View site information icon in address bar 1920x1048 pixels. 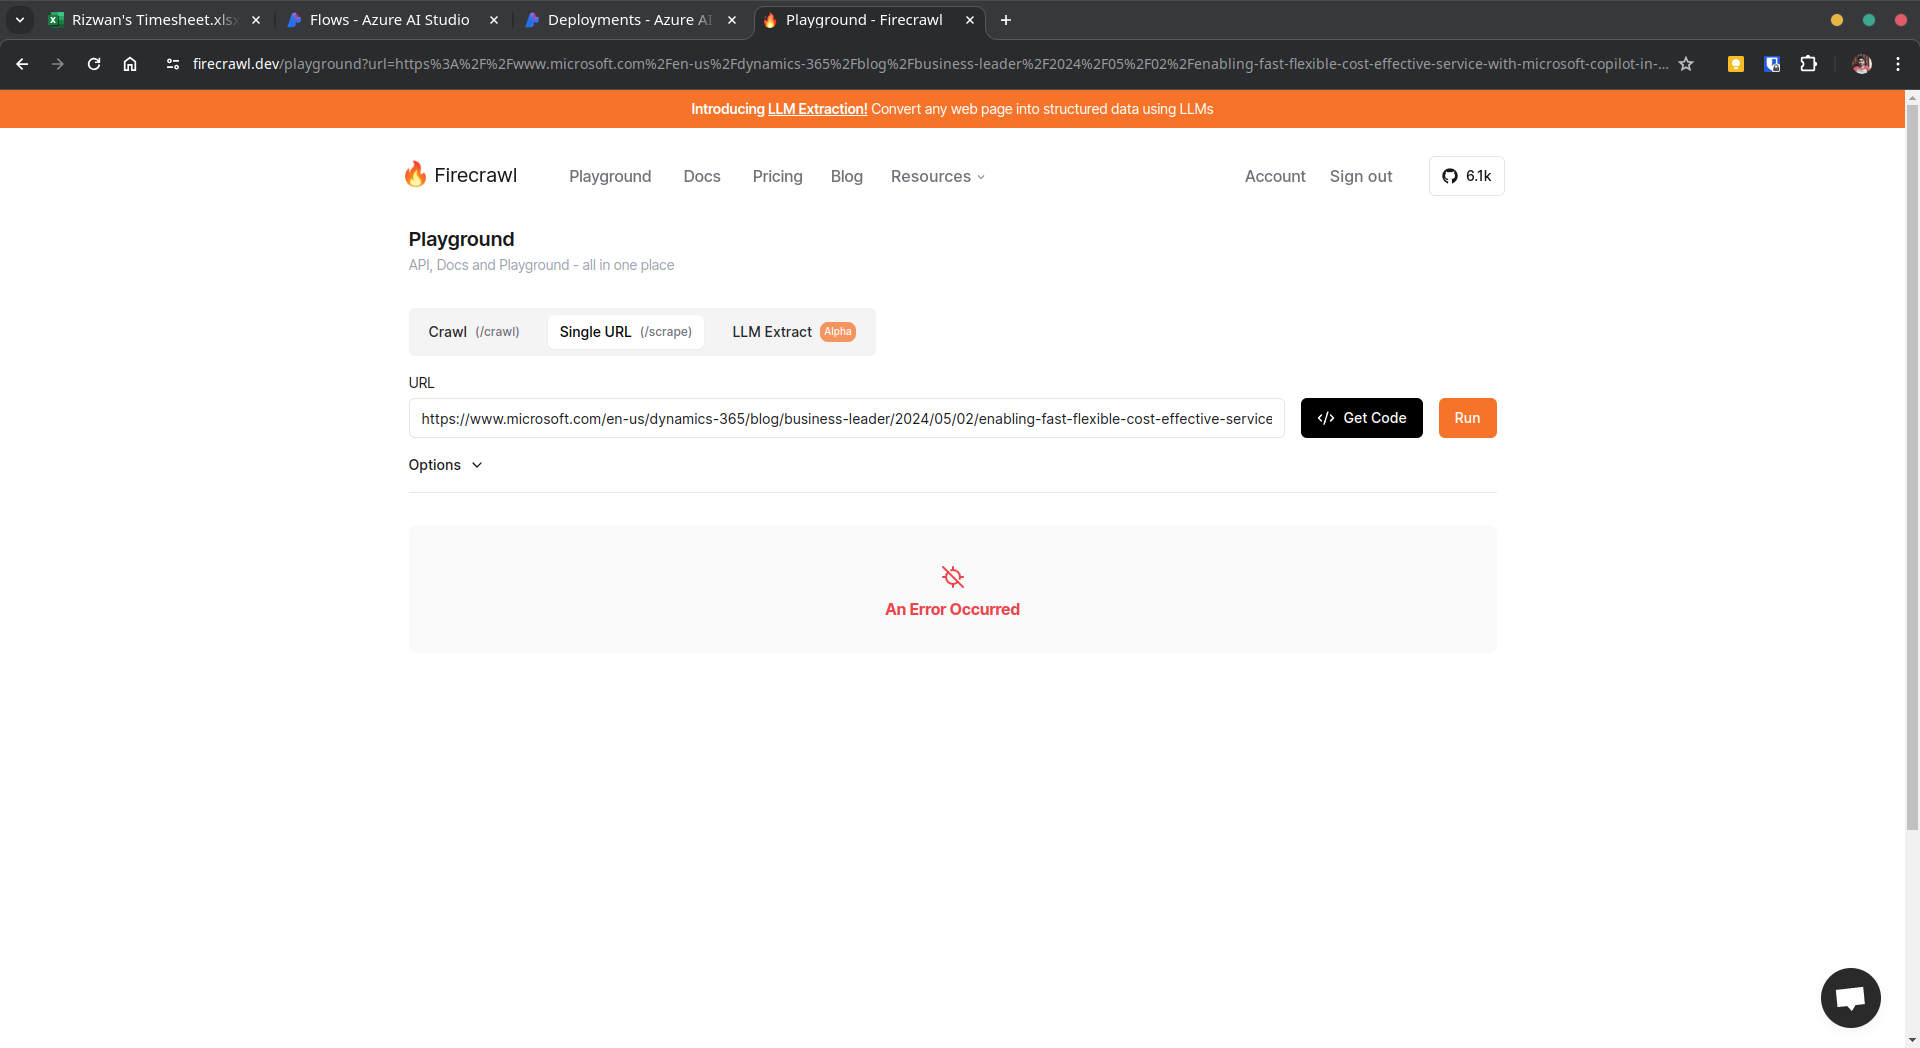point(173,64)
